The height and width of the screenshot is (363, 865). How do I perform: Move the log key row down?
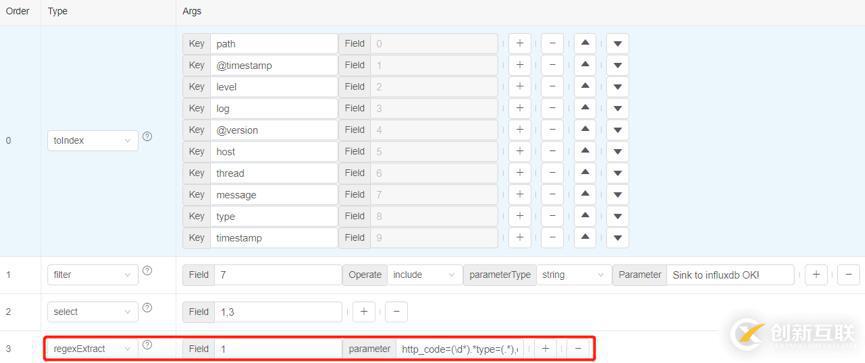pyautogui.click(x=617, y=108)
